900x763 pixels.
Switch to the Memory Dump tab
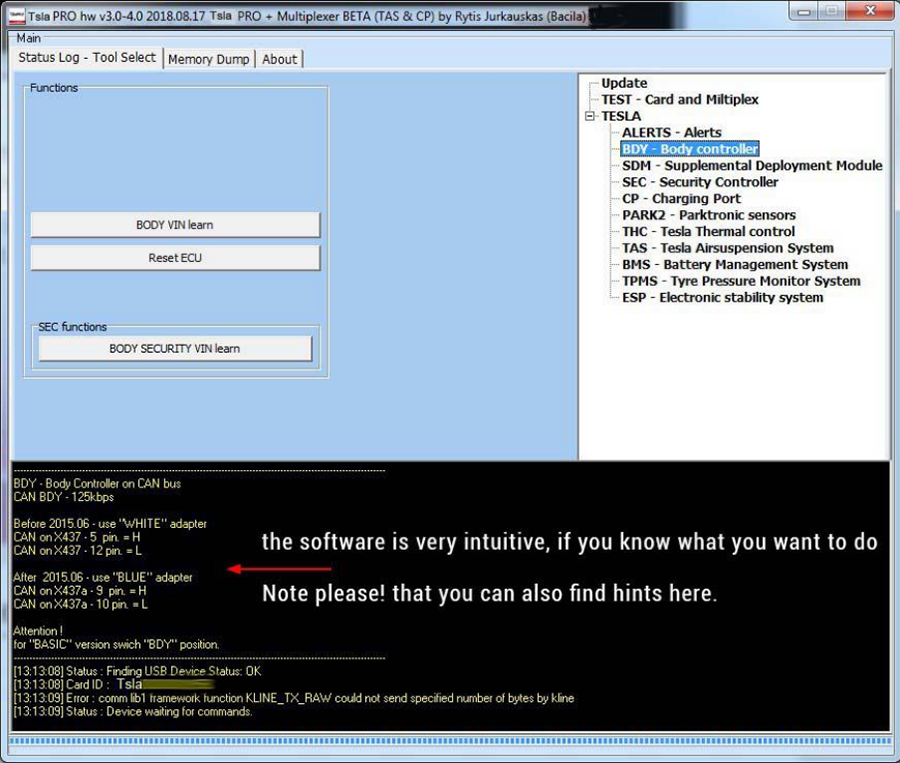(x=208, y=59)
